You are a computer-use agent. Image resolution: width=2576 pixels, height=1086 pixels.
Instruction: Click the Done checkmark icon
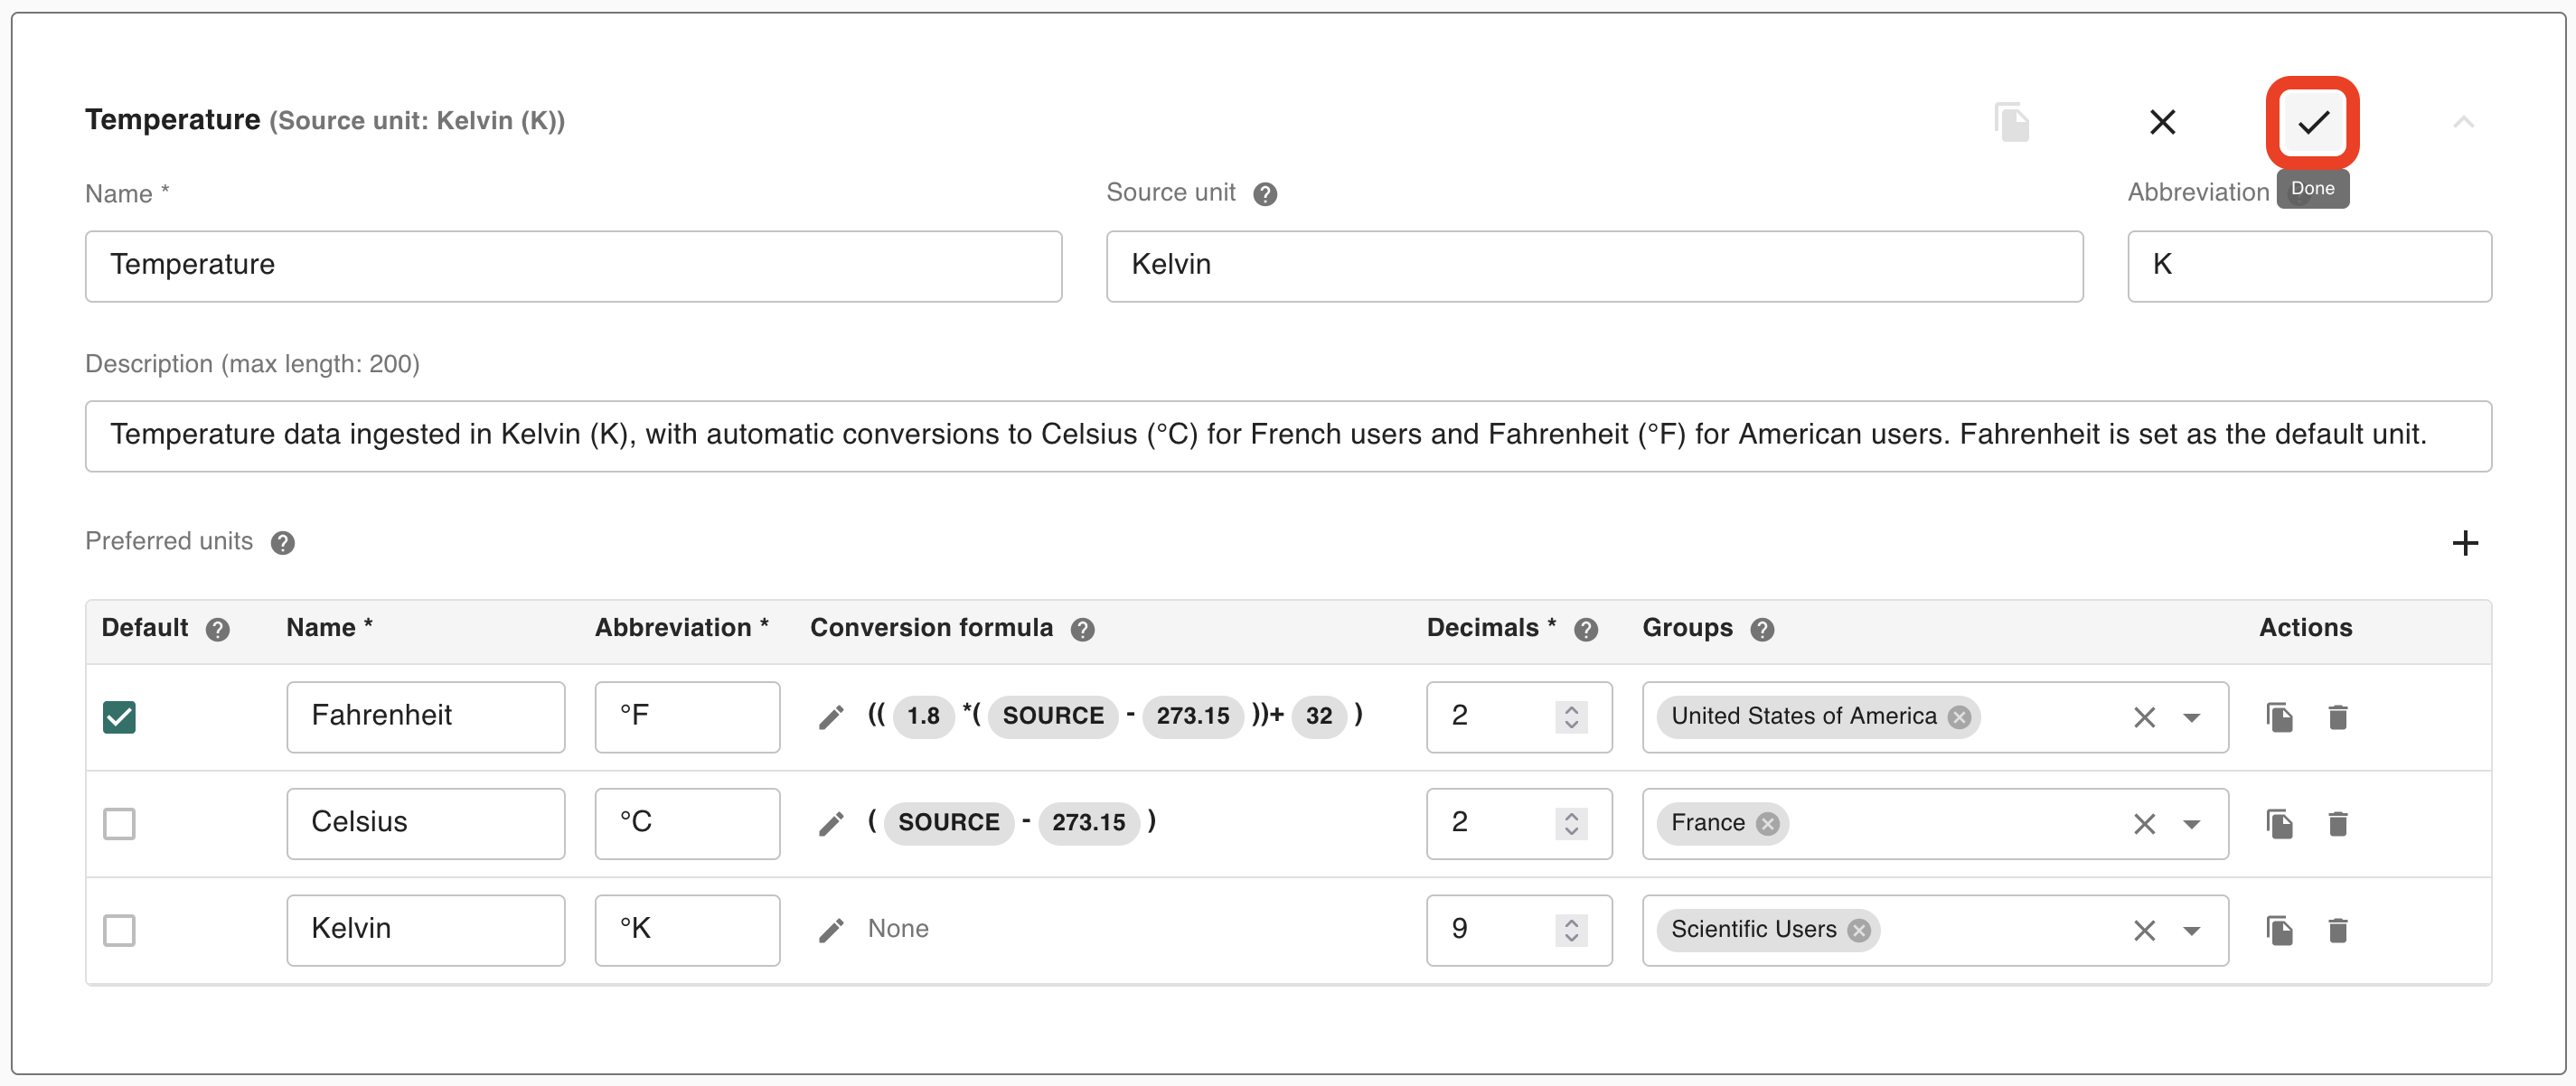[x=2312, y=122]
